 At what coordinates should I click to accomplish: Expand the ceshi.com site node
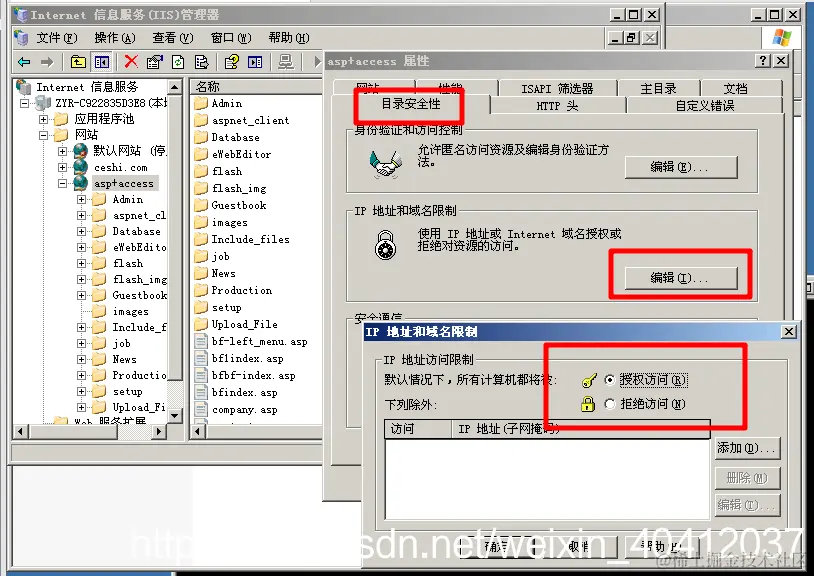(x=63, y=167)
